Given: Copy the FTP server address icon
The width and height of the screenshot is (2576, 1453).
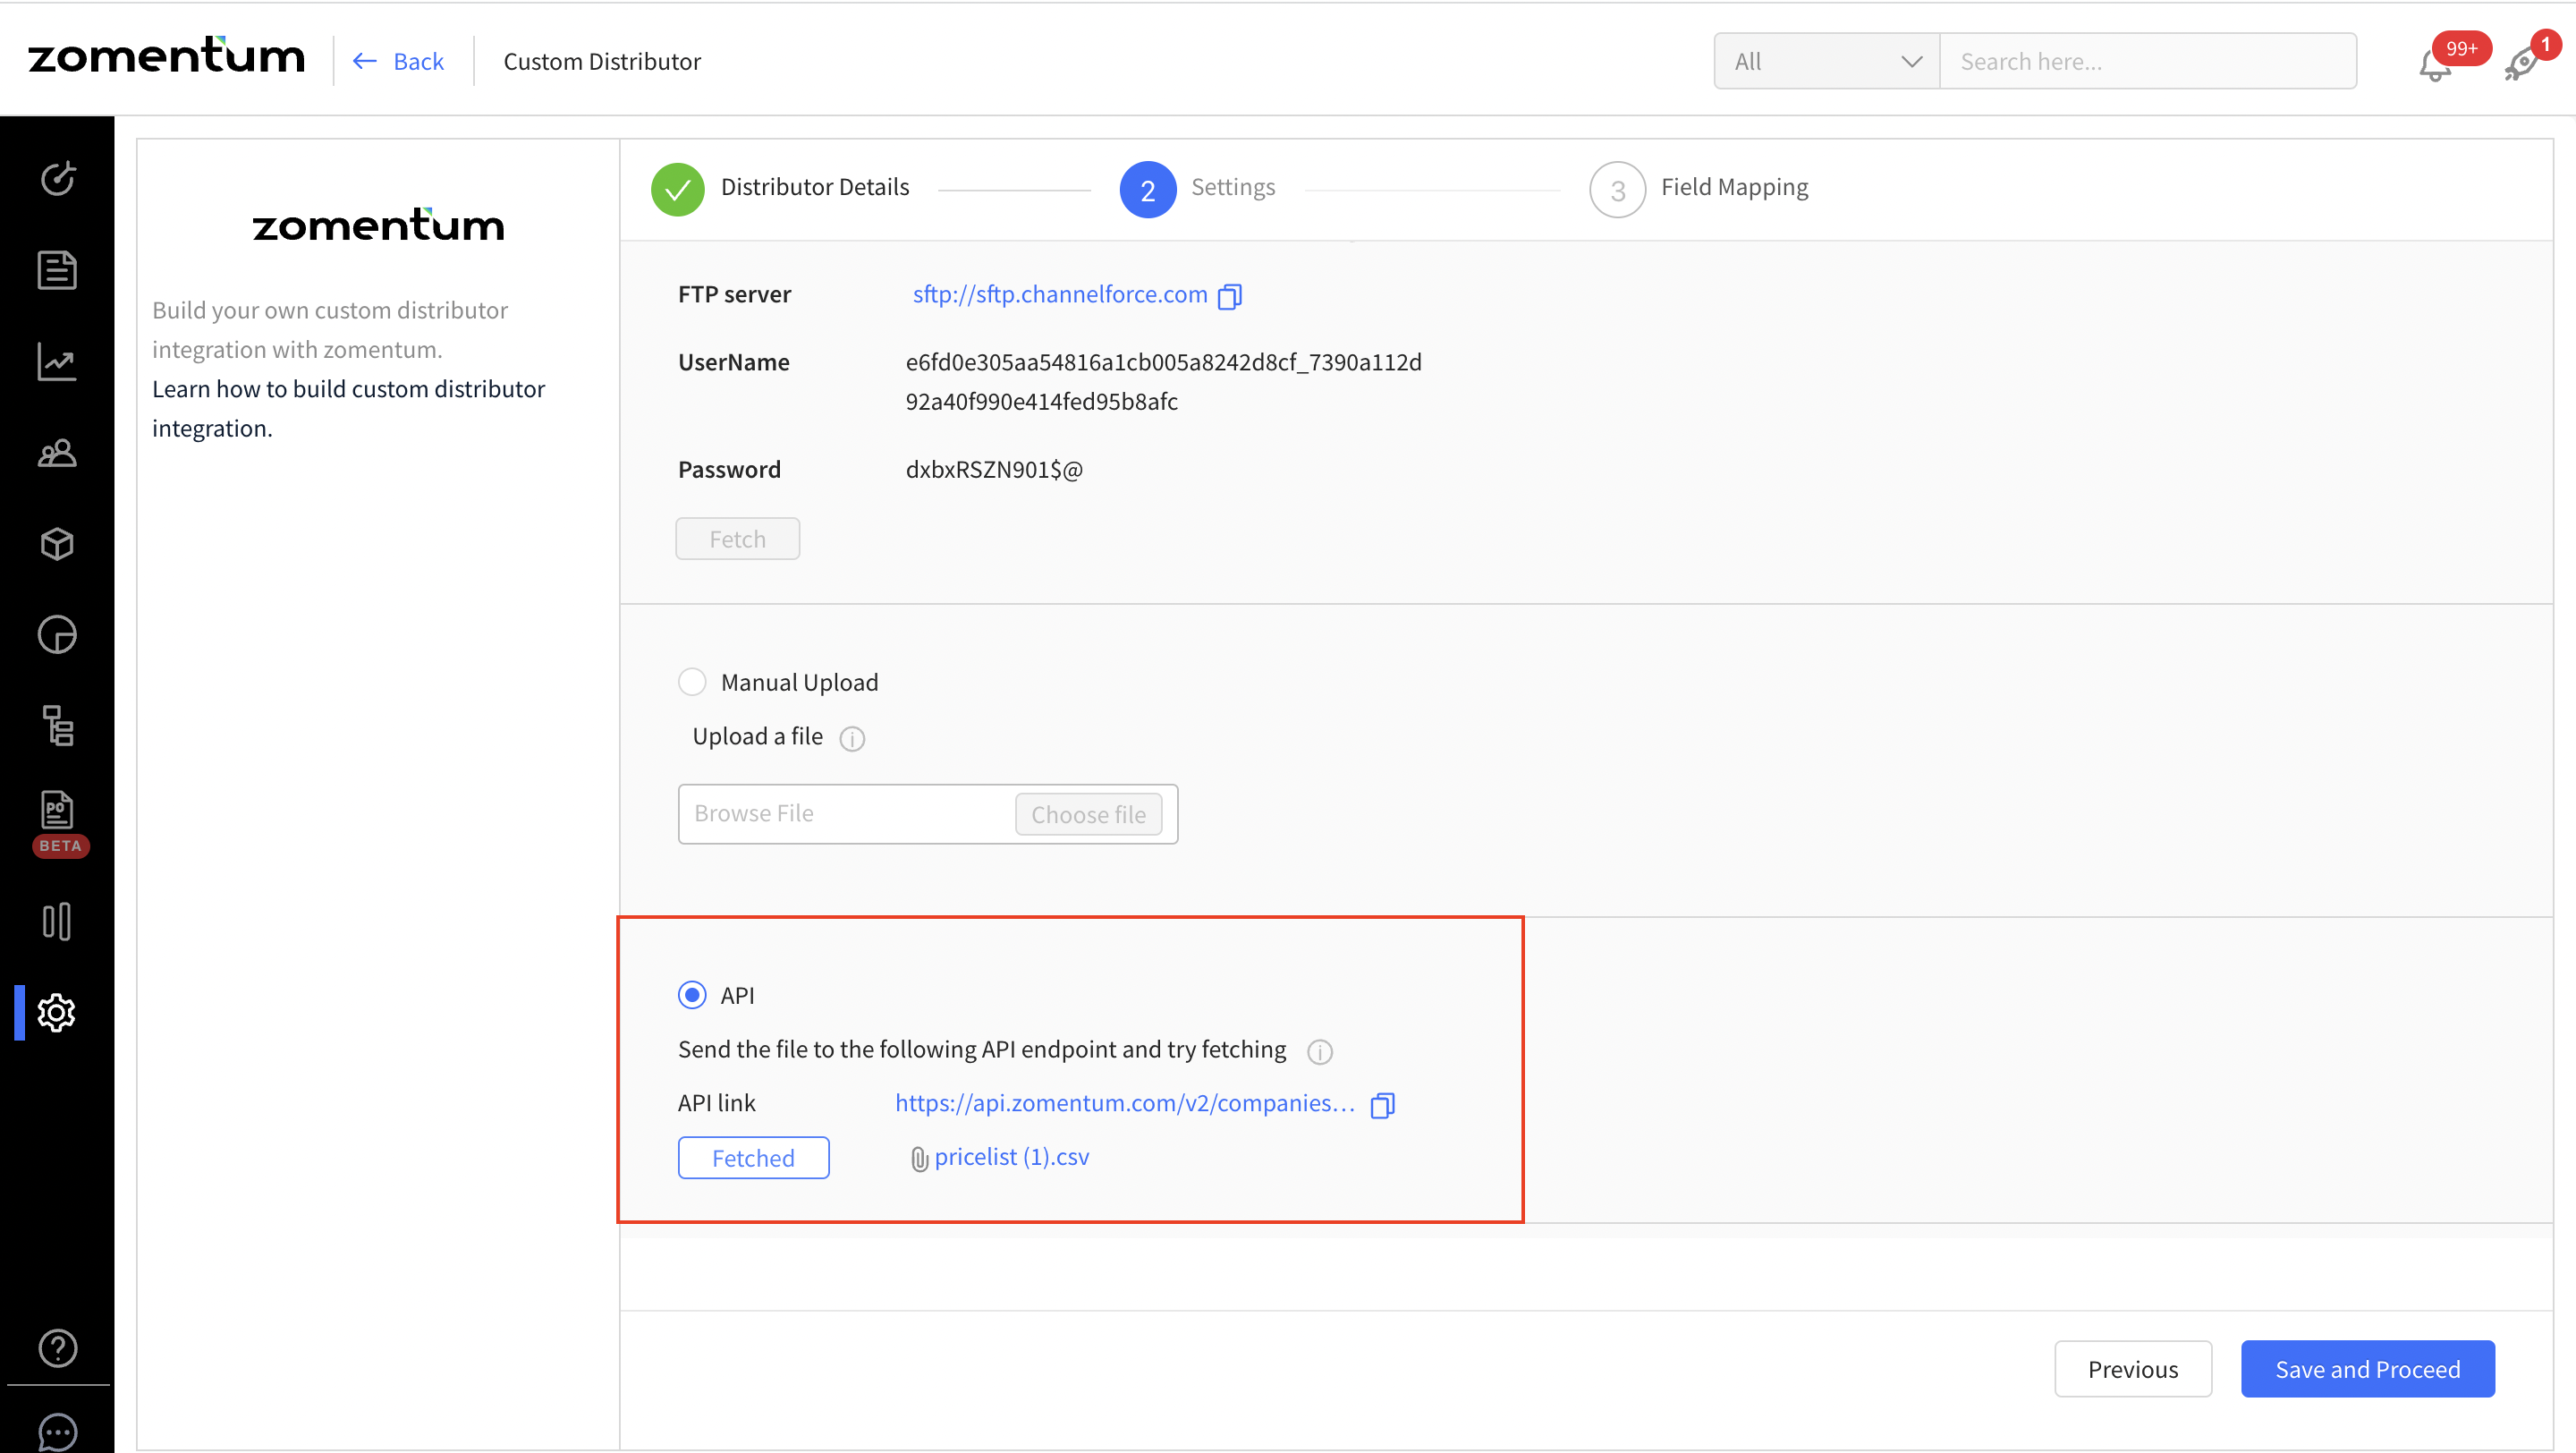Looking at the screenshot, I should [1229, 296].
